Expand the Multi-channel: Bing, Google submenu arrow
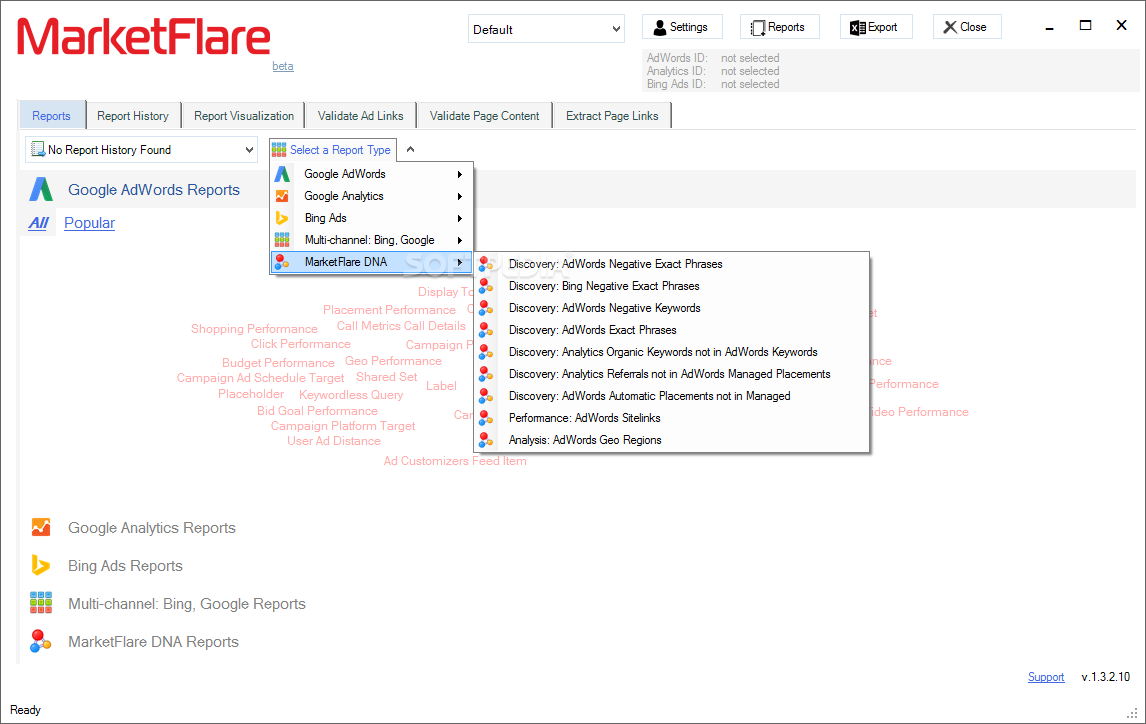This screenshot has width=1146, height=724. (x=460, y=240)
